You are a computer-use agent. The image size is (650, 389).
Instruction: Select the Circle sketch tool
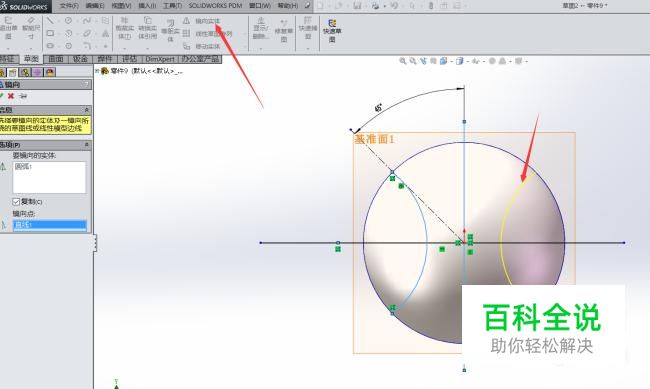pyautogui.click(x=68, y=20)
